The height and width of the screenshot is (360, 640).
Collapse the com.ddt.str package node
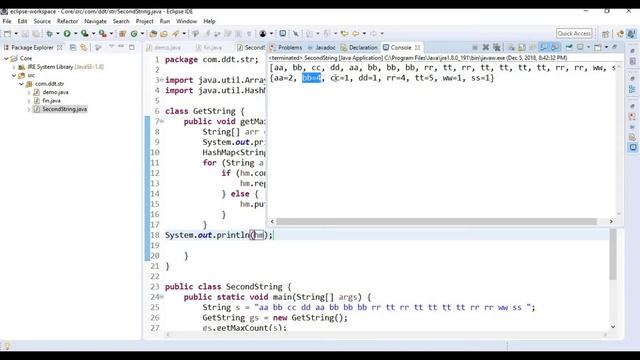22,84
